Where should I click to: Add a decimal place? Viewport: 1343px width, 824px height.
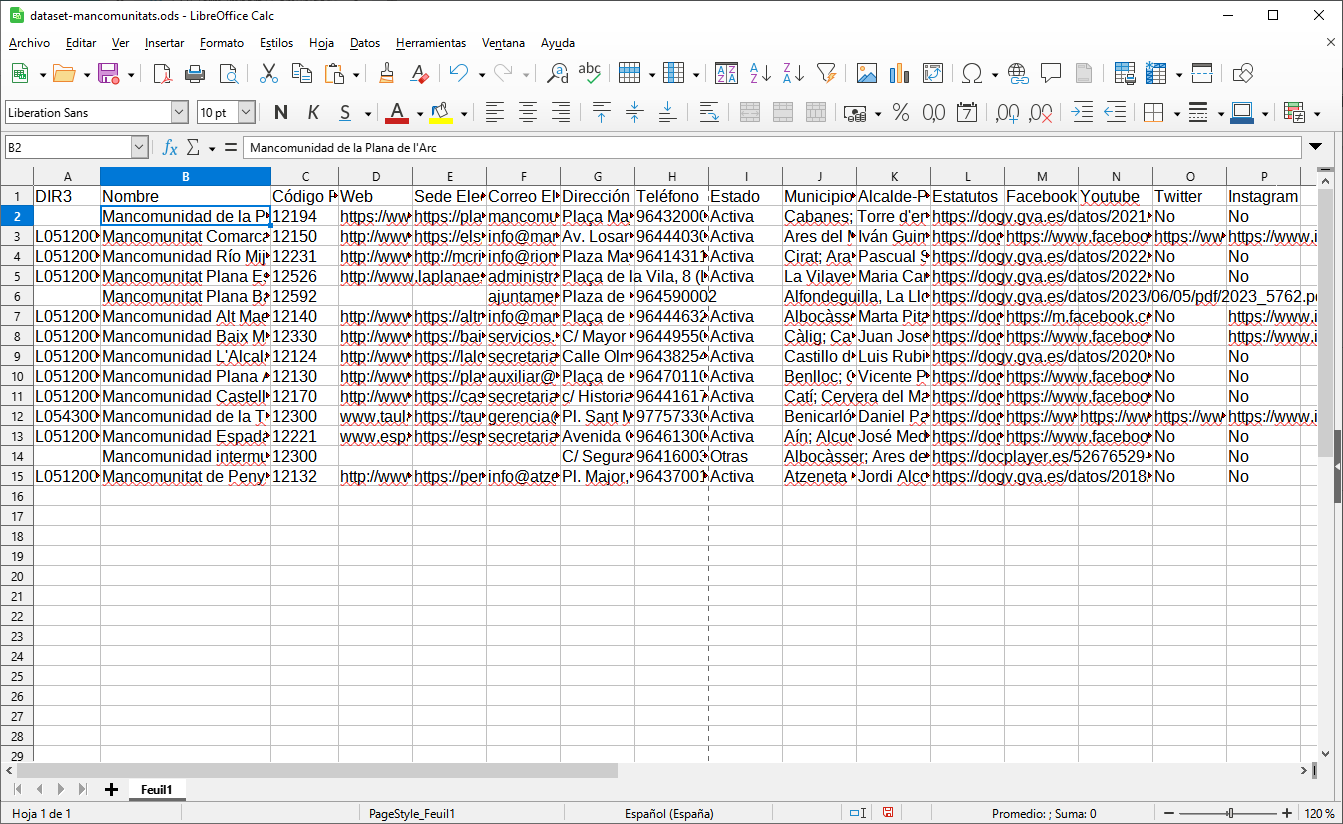point(1007,113)
